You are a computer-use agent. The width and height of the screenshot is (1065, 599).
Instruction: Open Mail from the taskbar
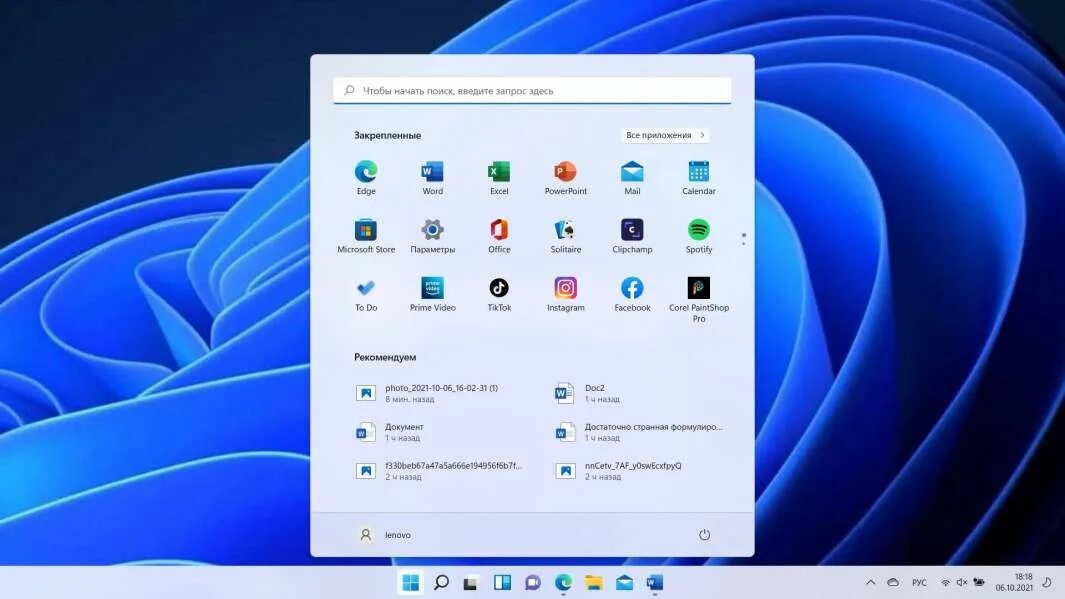[624, 583]
